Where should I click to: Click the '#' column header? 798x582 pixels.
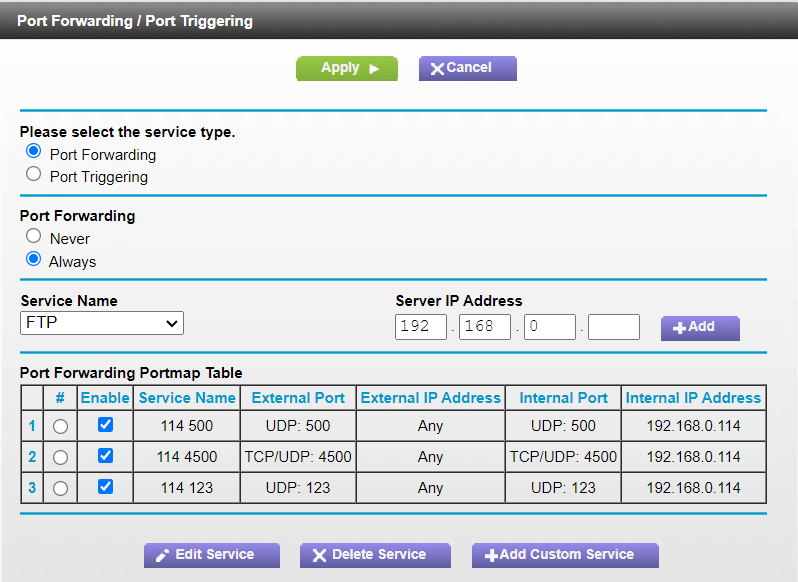tap(60, 398)
